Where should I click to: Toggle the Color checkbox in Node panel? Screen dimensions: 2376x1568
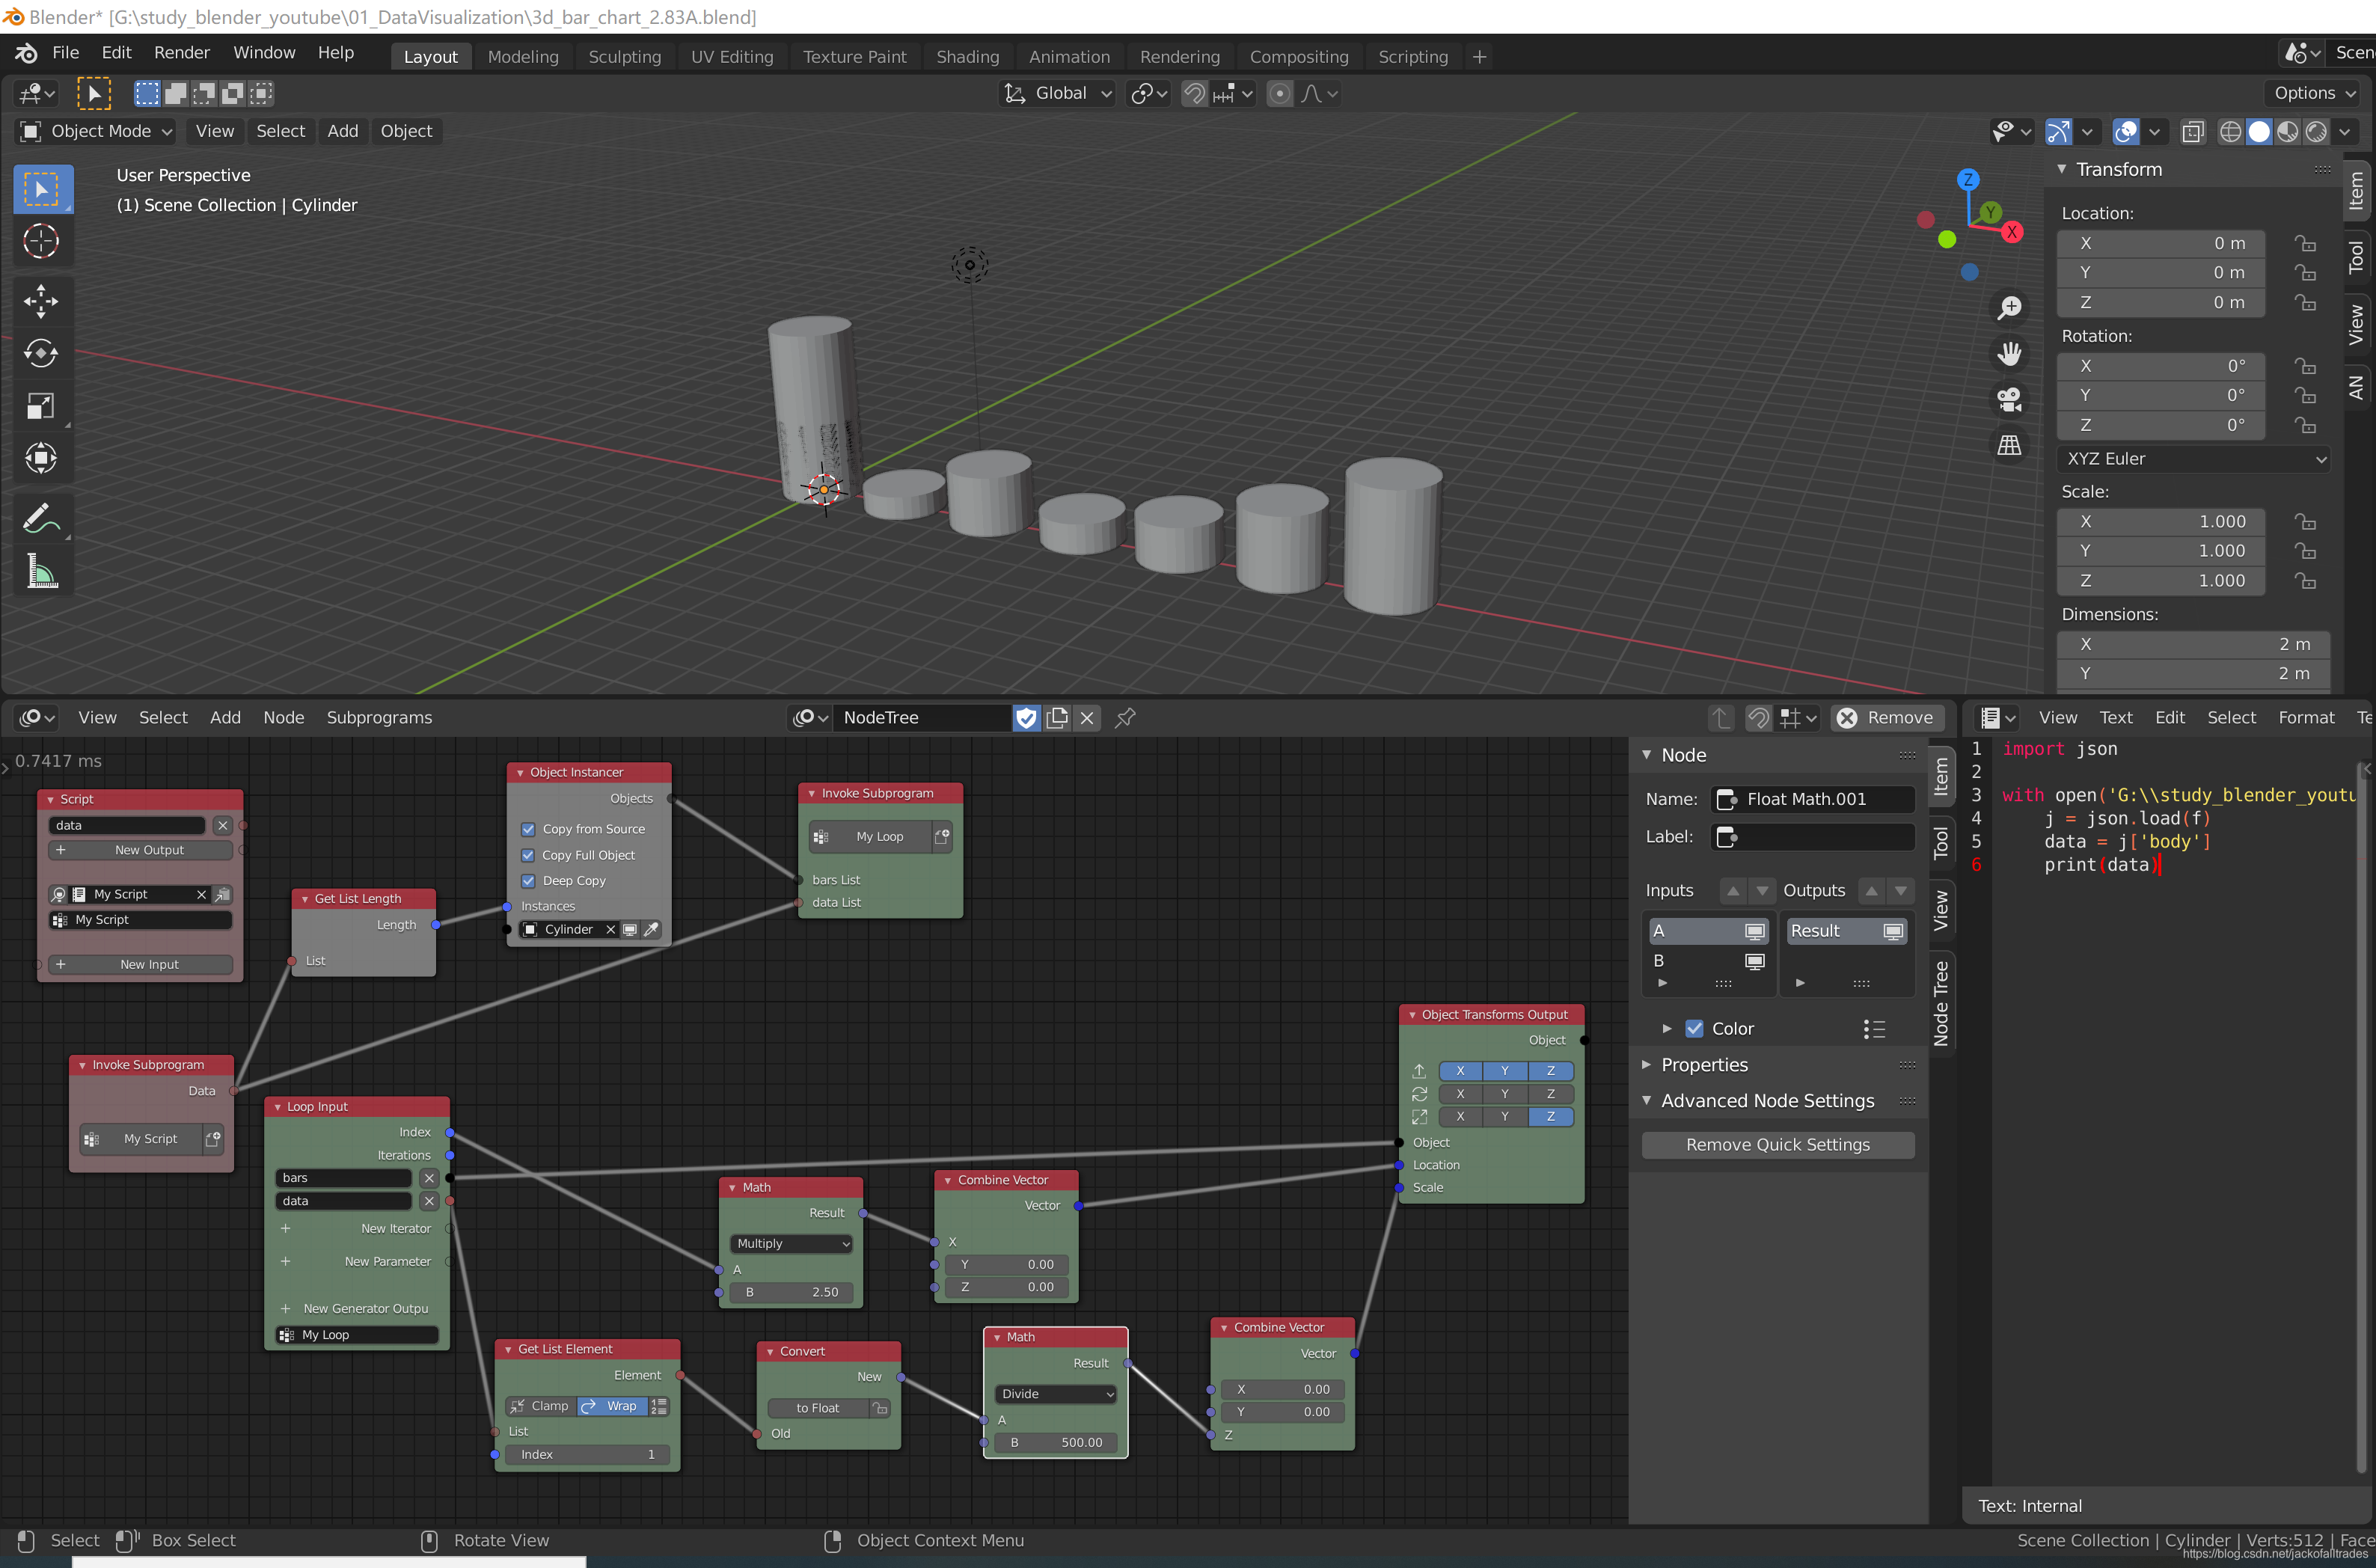click(x=1694, y=1028)
